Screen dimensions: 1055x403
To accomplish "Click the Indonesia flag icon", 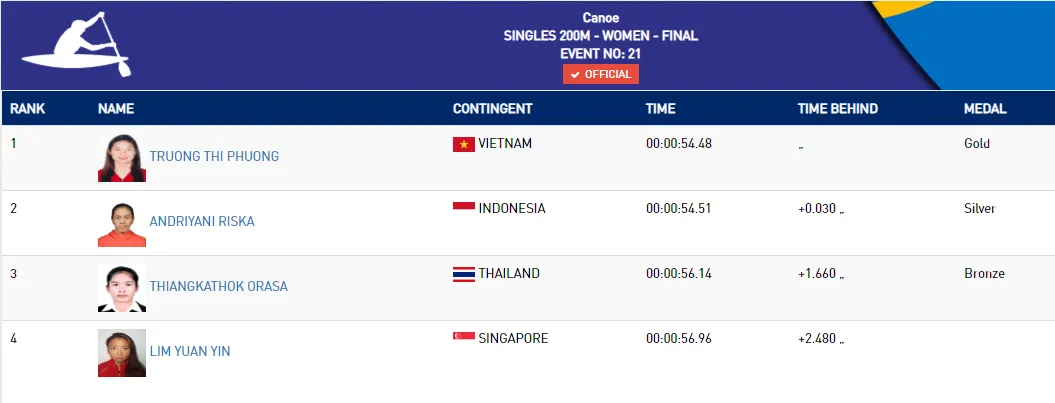I will point(464,209).
